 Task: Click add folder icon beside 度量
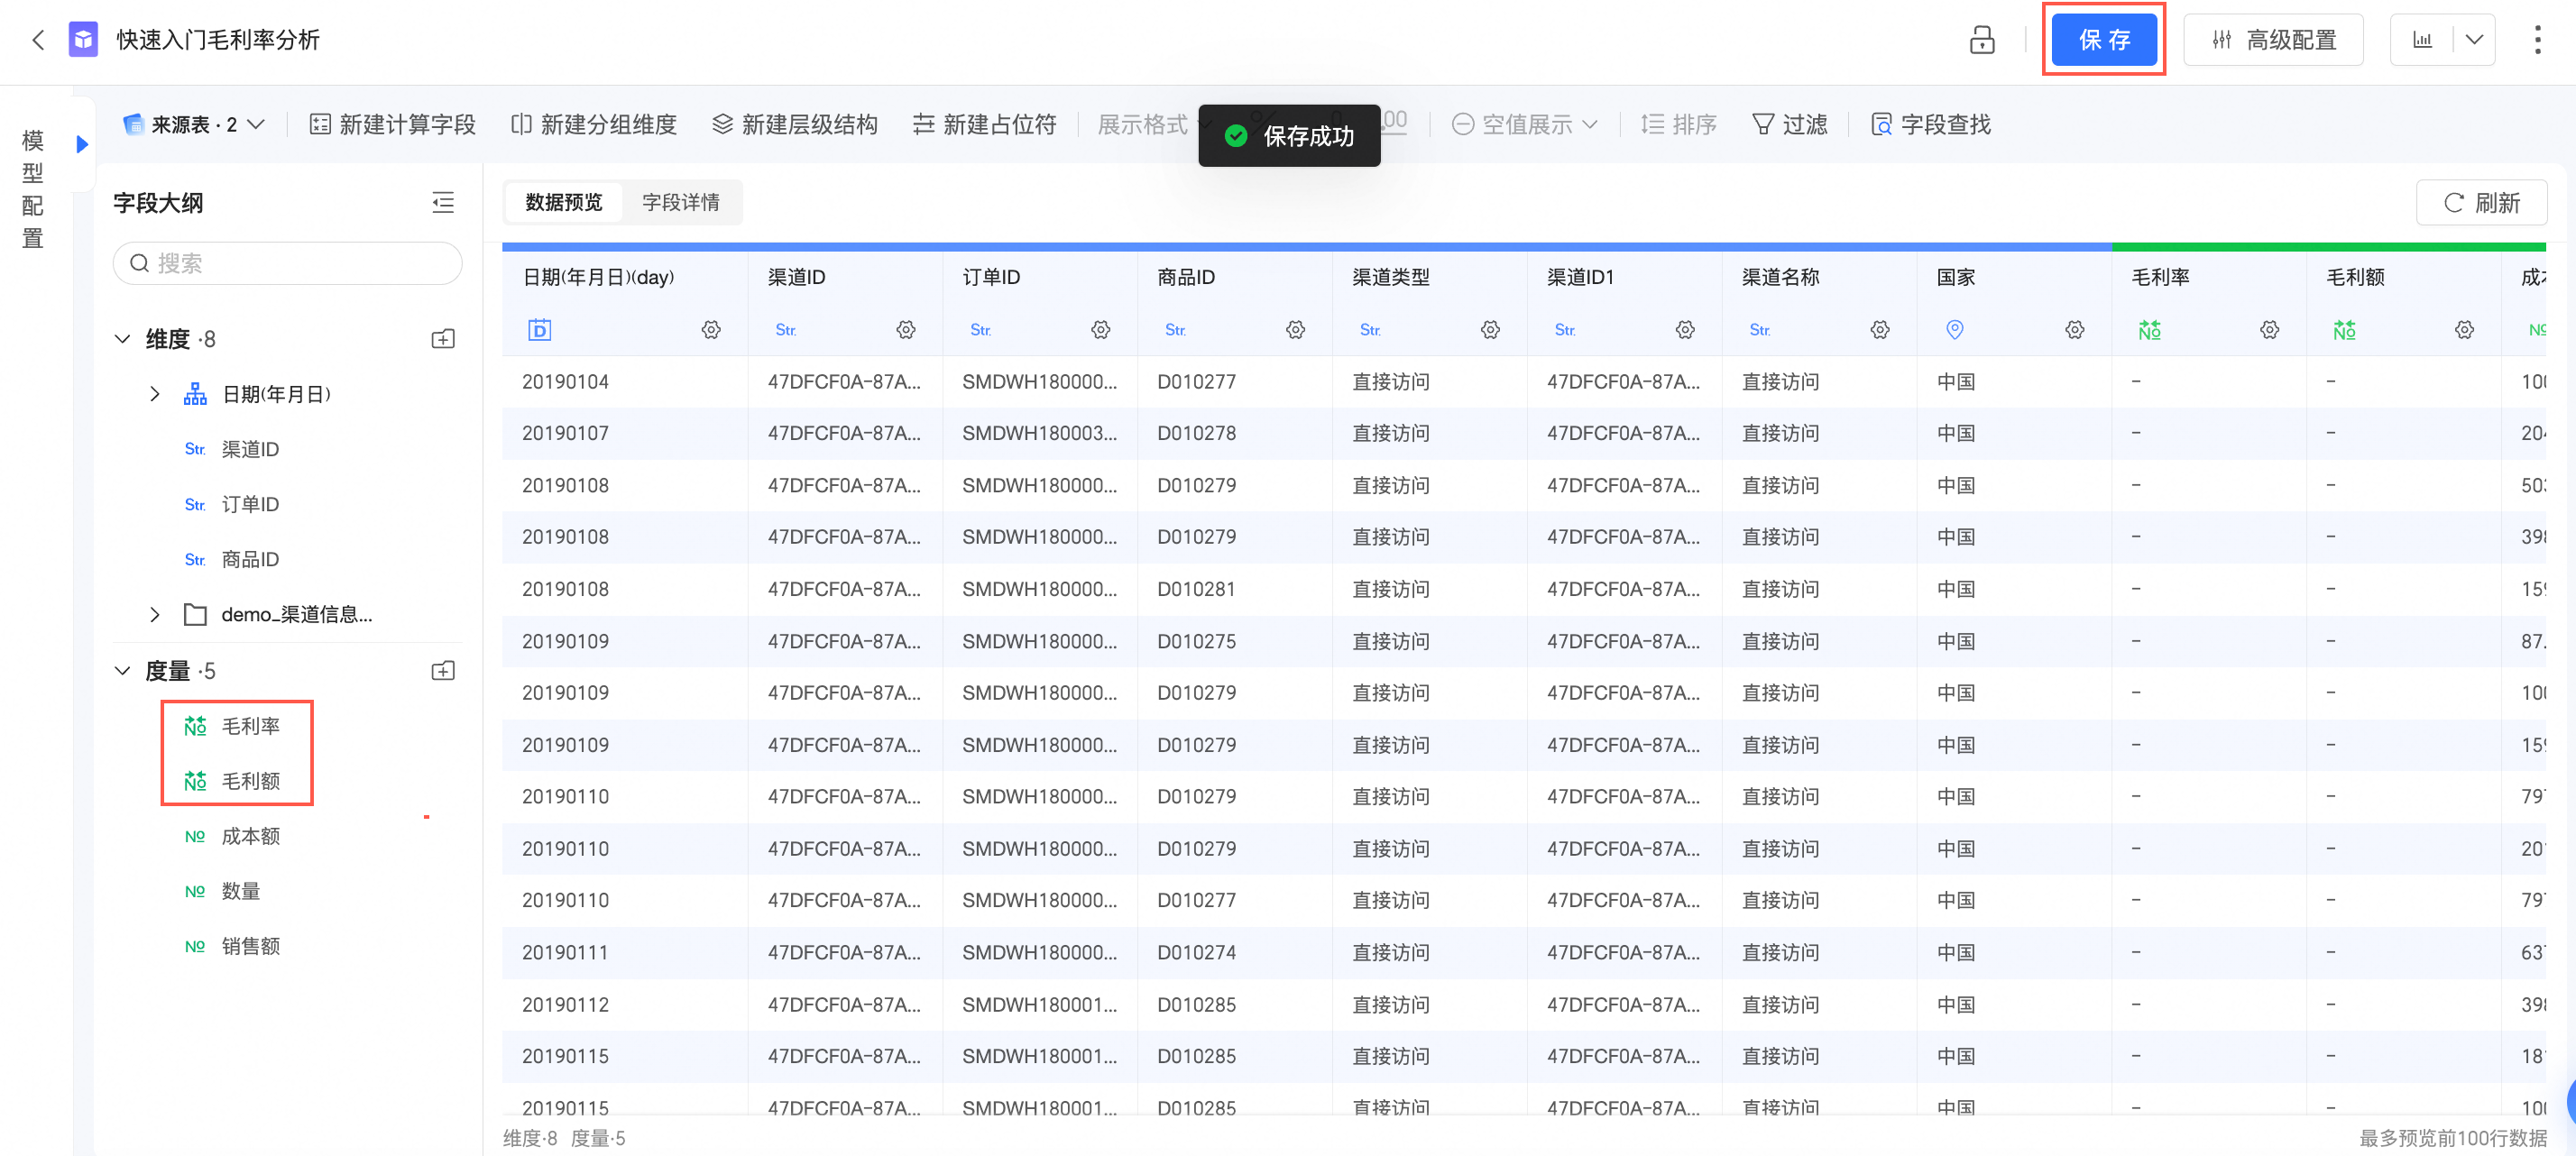pyautogui.click(x=443, y=671)
